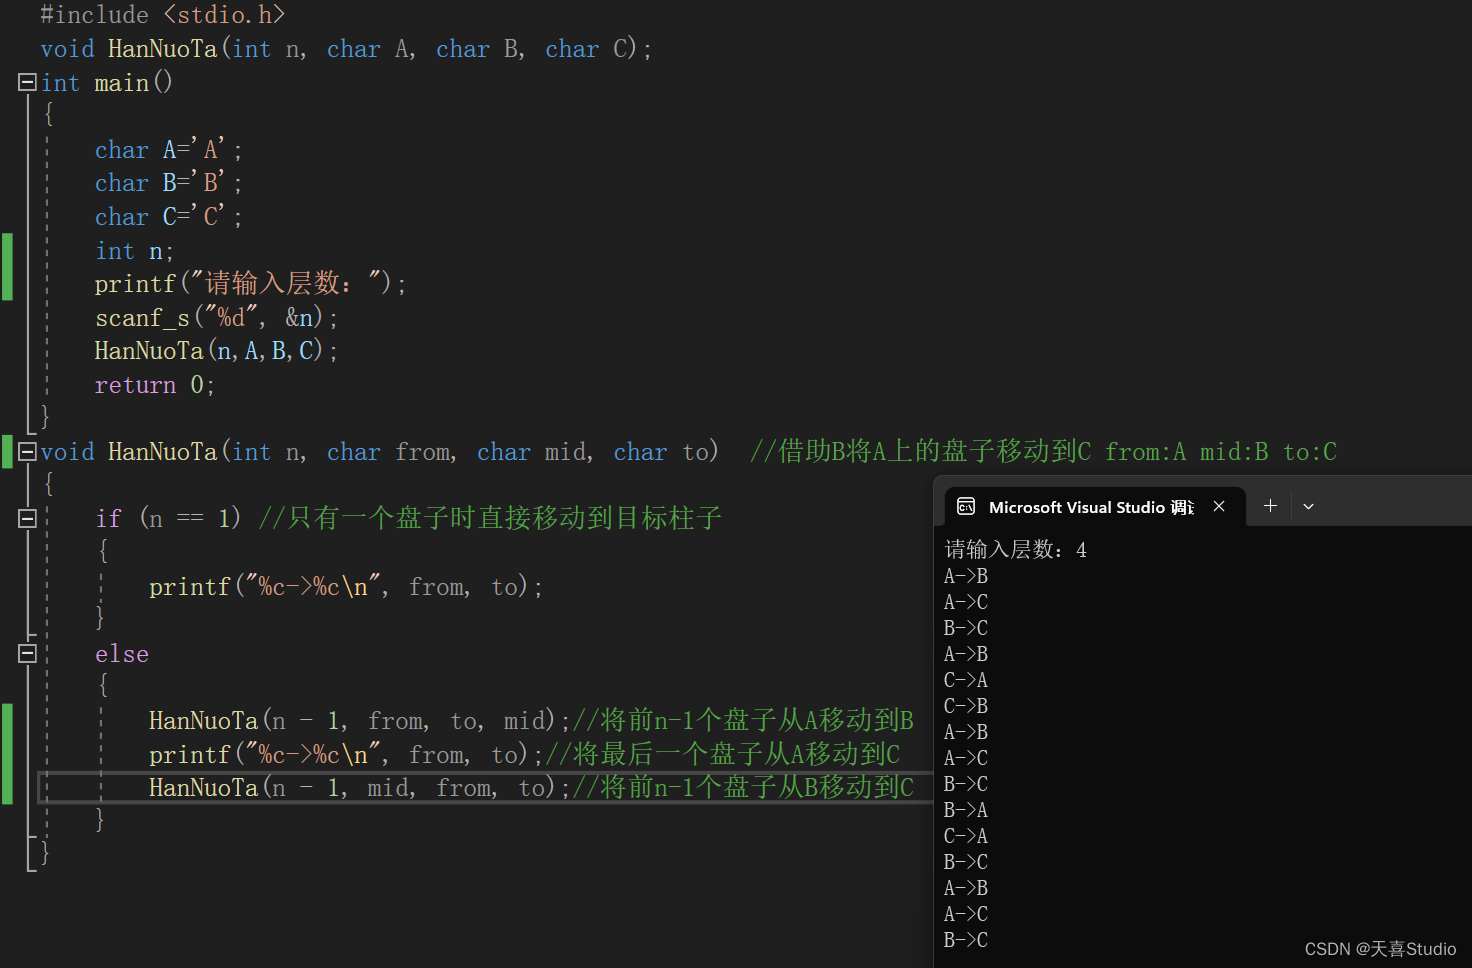Image resolution: width=1472 pixels, height=968 pixels.
Task: Click the char A='A' declaration
Action: point(168,150)
